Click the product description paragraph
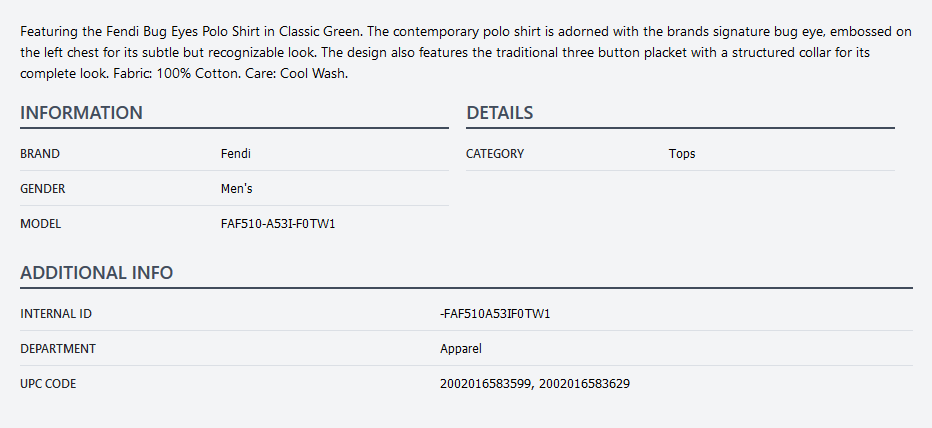932x428 pixels. point(466,51)
